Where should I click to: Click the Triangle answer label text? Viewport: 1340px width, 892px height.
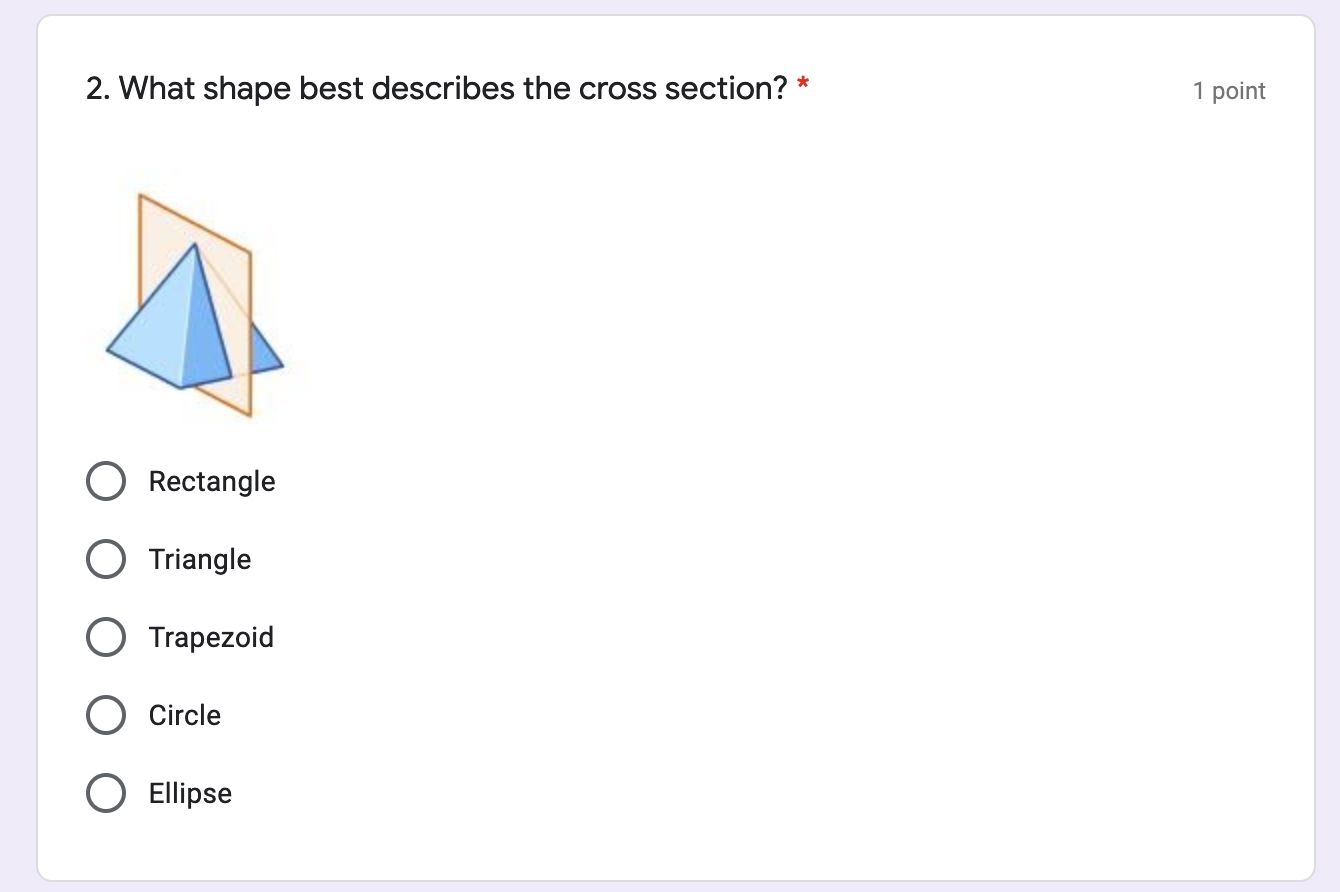200,559
